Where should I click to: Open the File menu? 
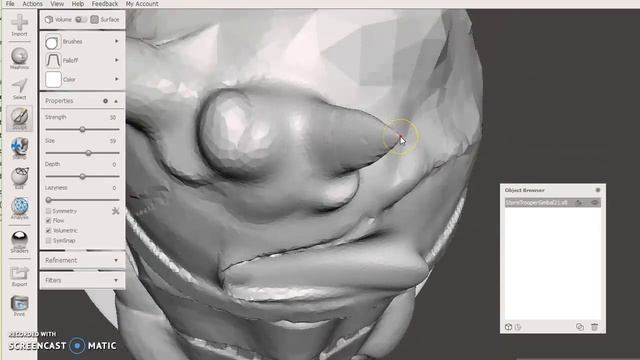click(10, 4)
